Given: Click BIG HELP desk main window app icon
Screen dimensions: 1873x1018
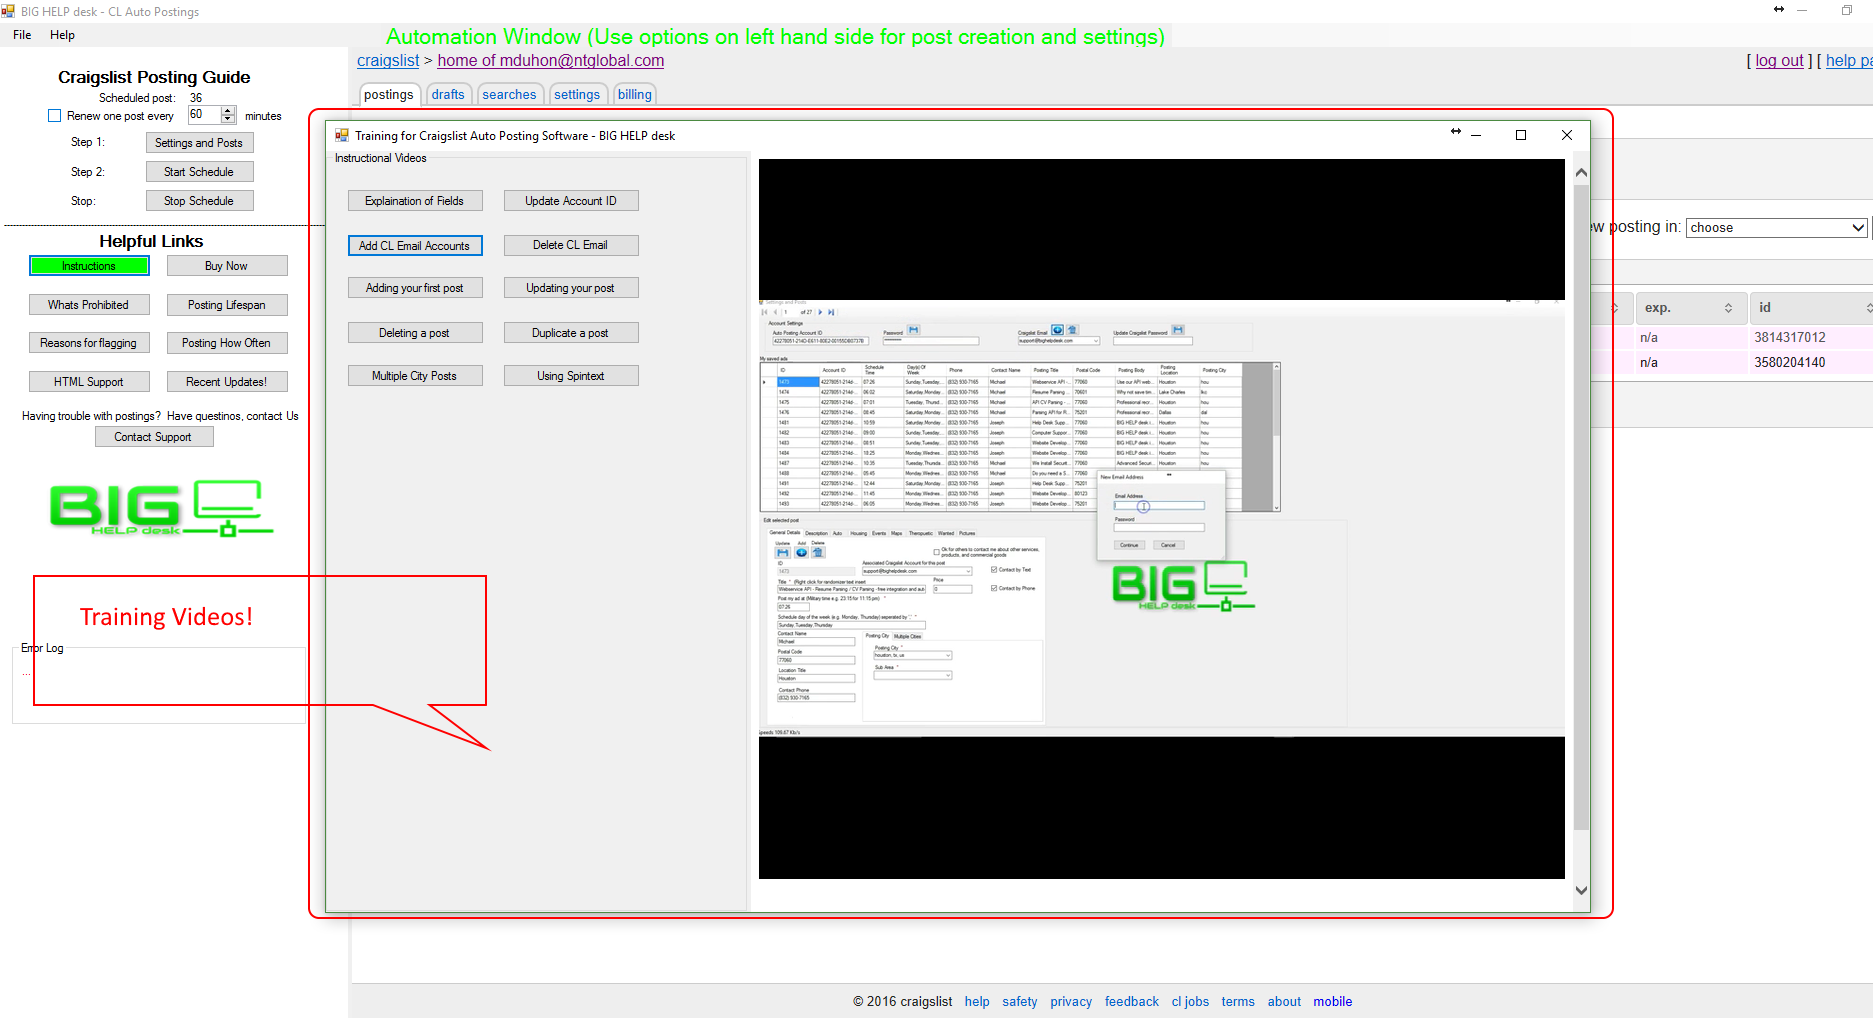Looking at the screenshot, I should pyautogui.click(x=8, y=11).
